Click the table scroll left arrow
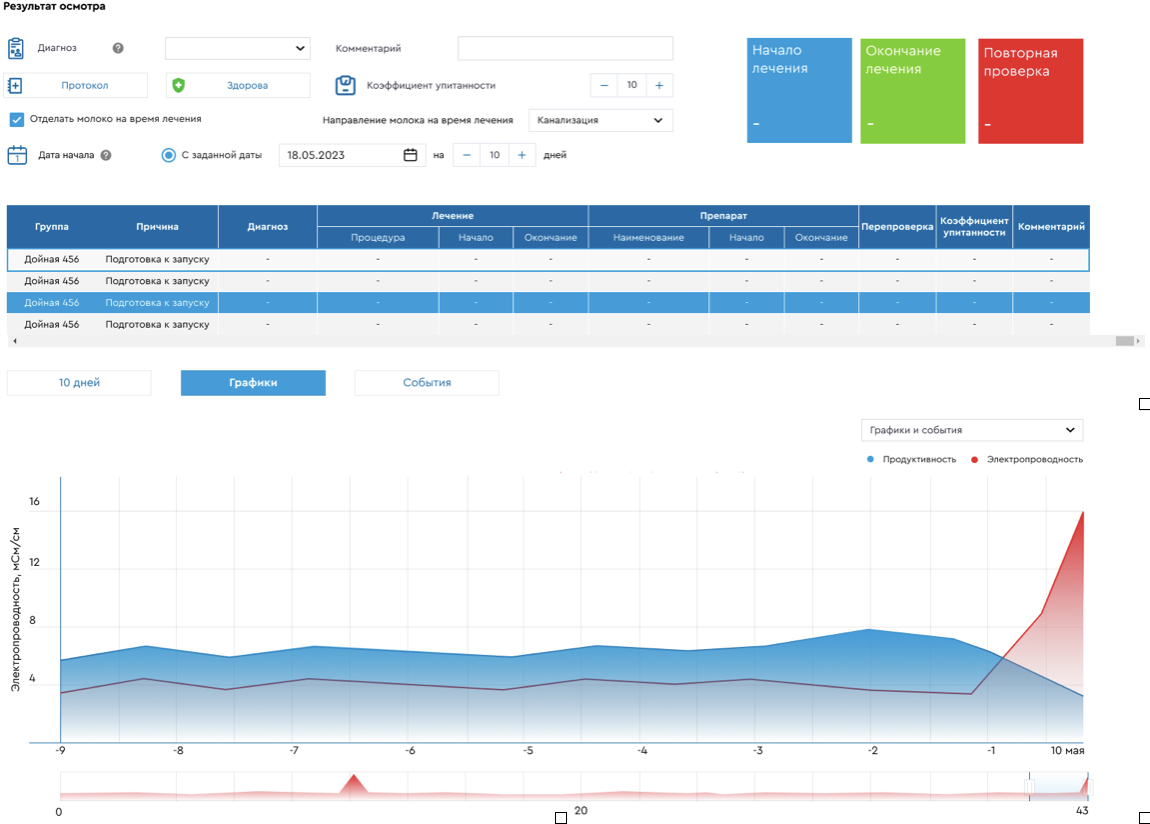Viewport: 1150px width, 824px height. 15,341
